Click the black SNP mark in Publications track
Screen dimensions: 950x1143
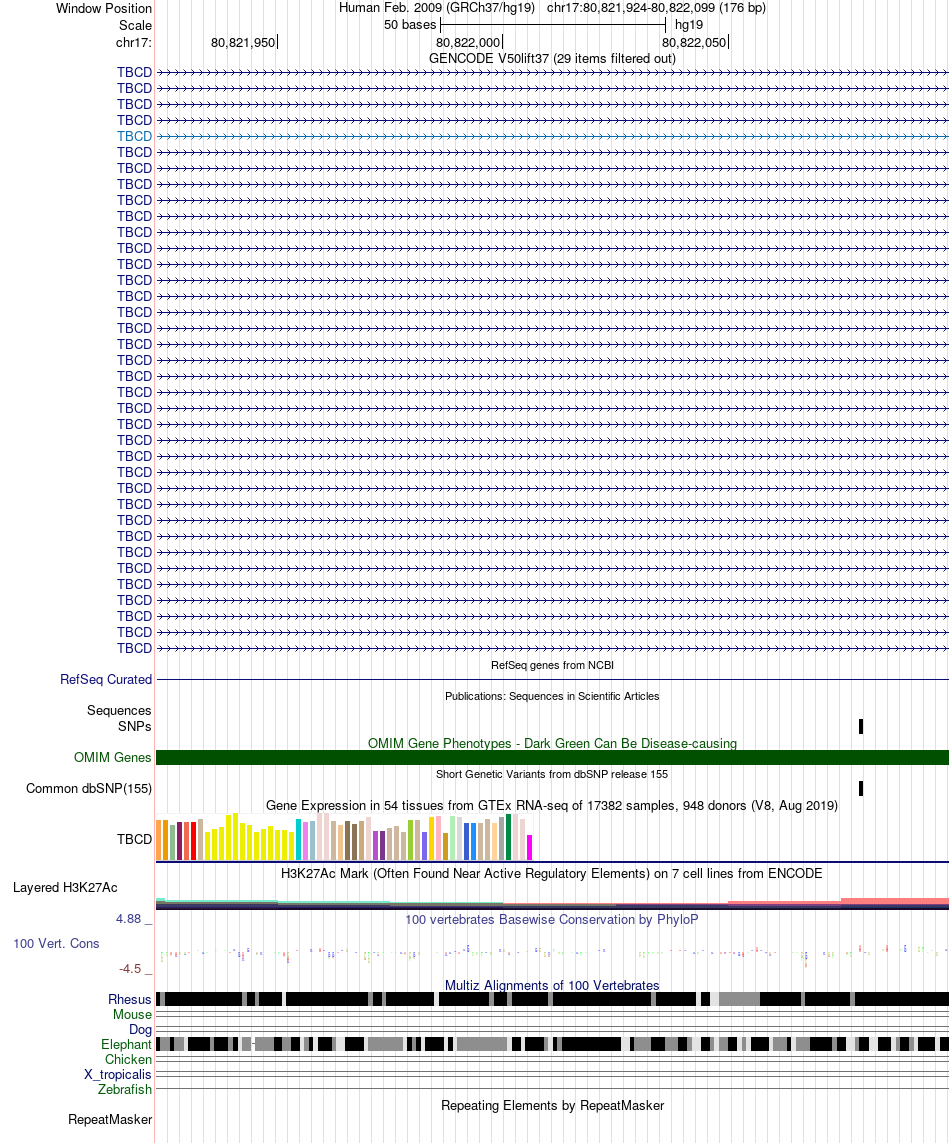click(861, 726)
